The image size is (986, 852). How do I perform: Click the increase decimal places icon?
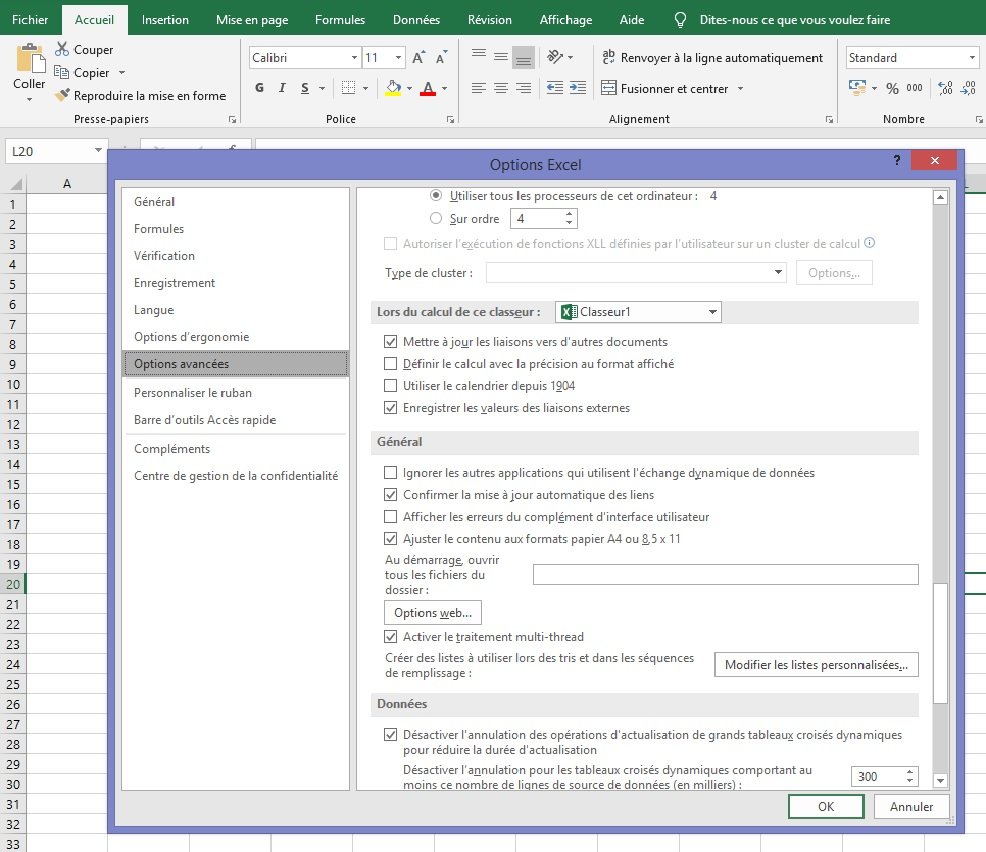[945, 88]
